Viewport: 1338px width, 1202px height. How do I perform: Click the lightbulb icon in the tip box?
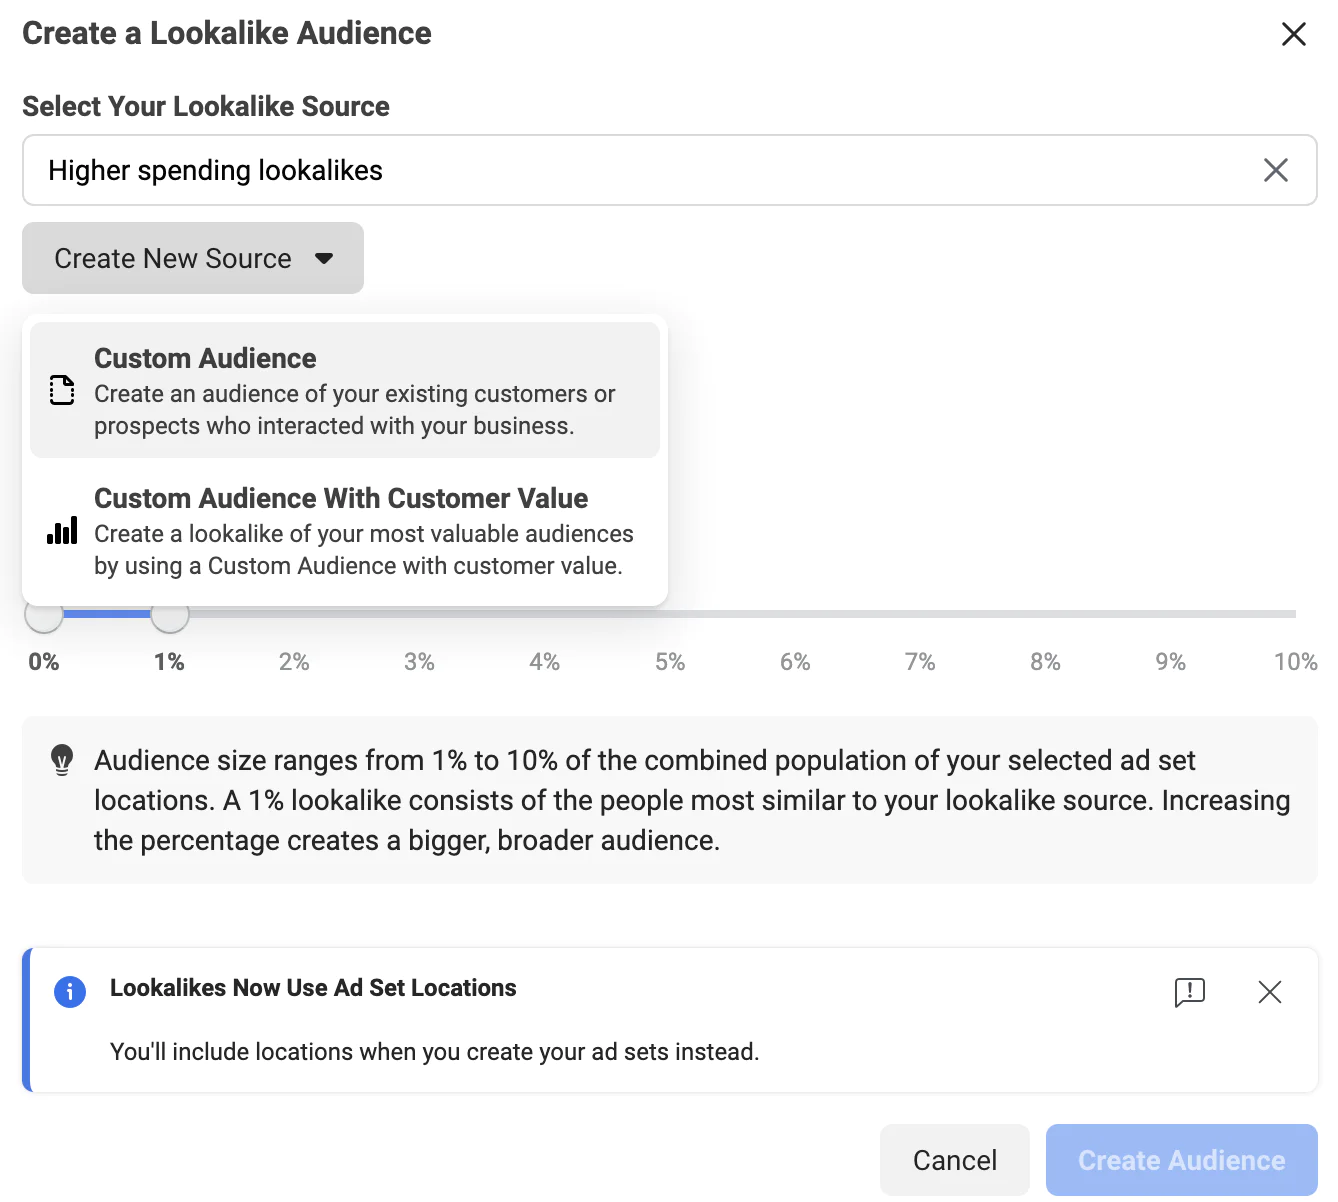coord(62,761)
